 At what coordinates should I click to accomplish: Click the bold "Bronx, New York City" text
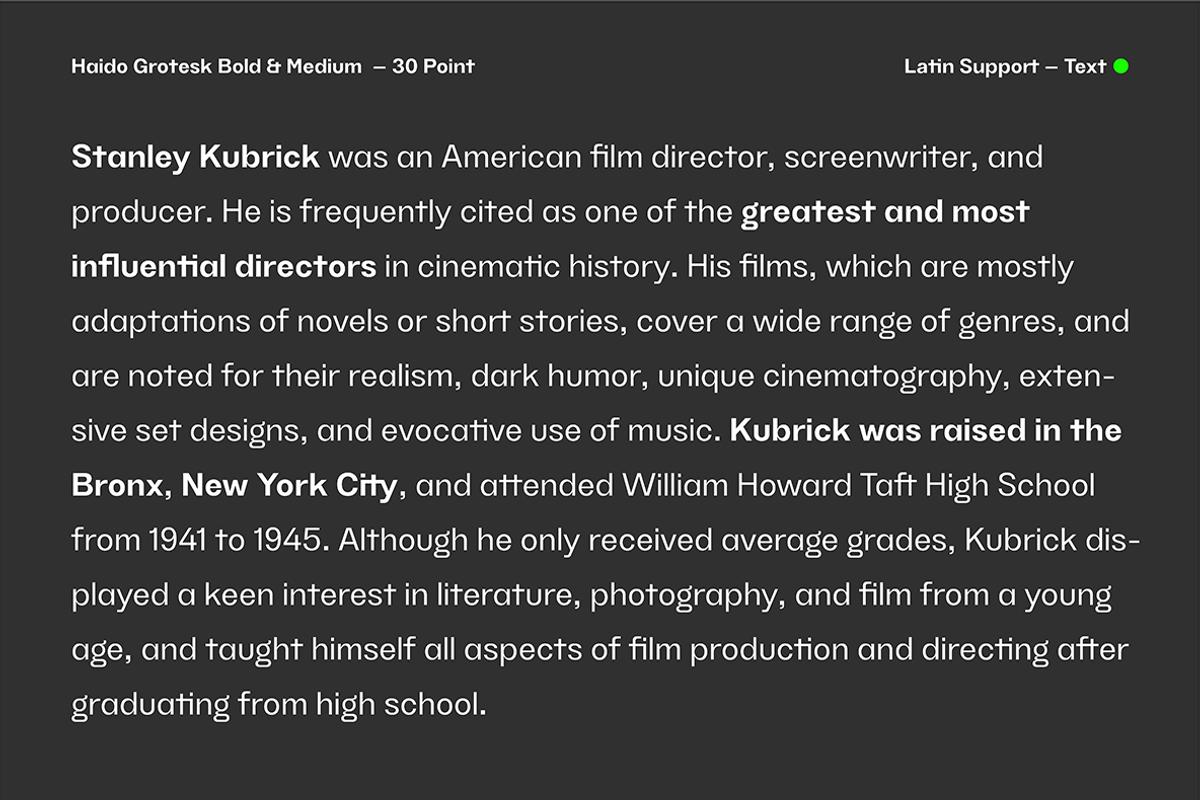(x=234, y=487)
